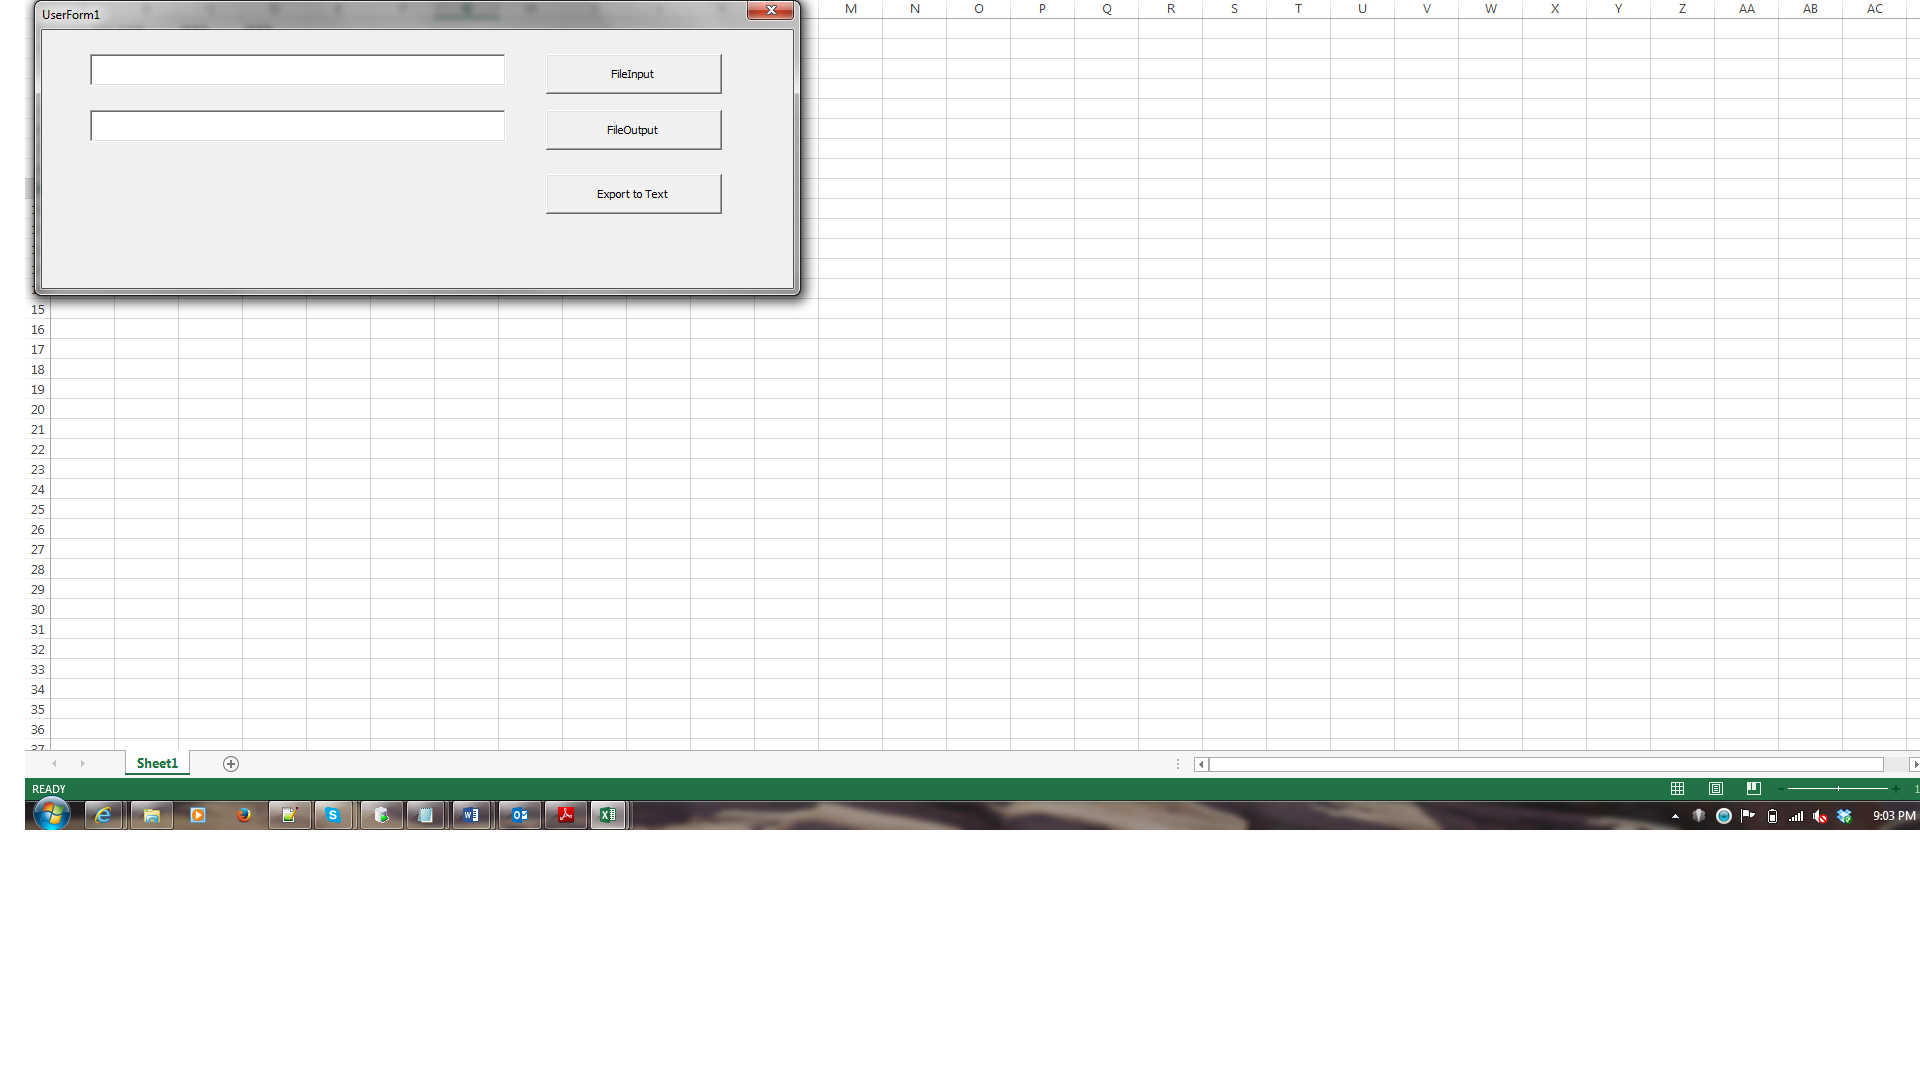Click the Sheet1 tab
Image resolution: width=1920 pixels, height=1080 pixels.
click(x=156, y=764)
